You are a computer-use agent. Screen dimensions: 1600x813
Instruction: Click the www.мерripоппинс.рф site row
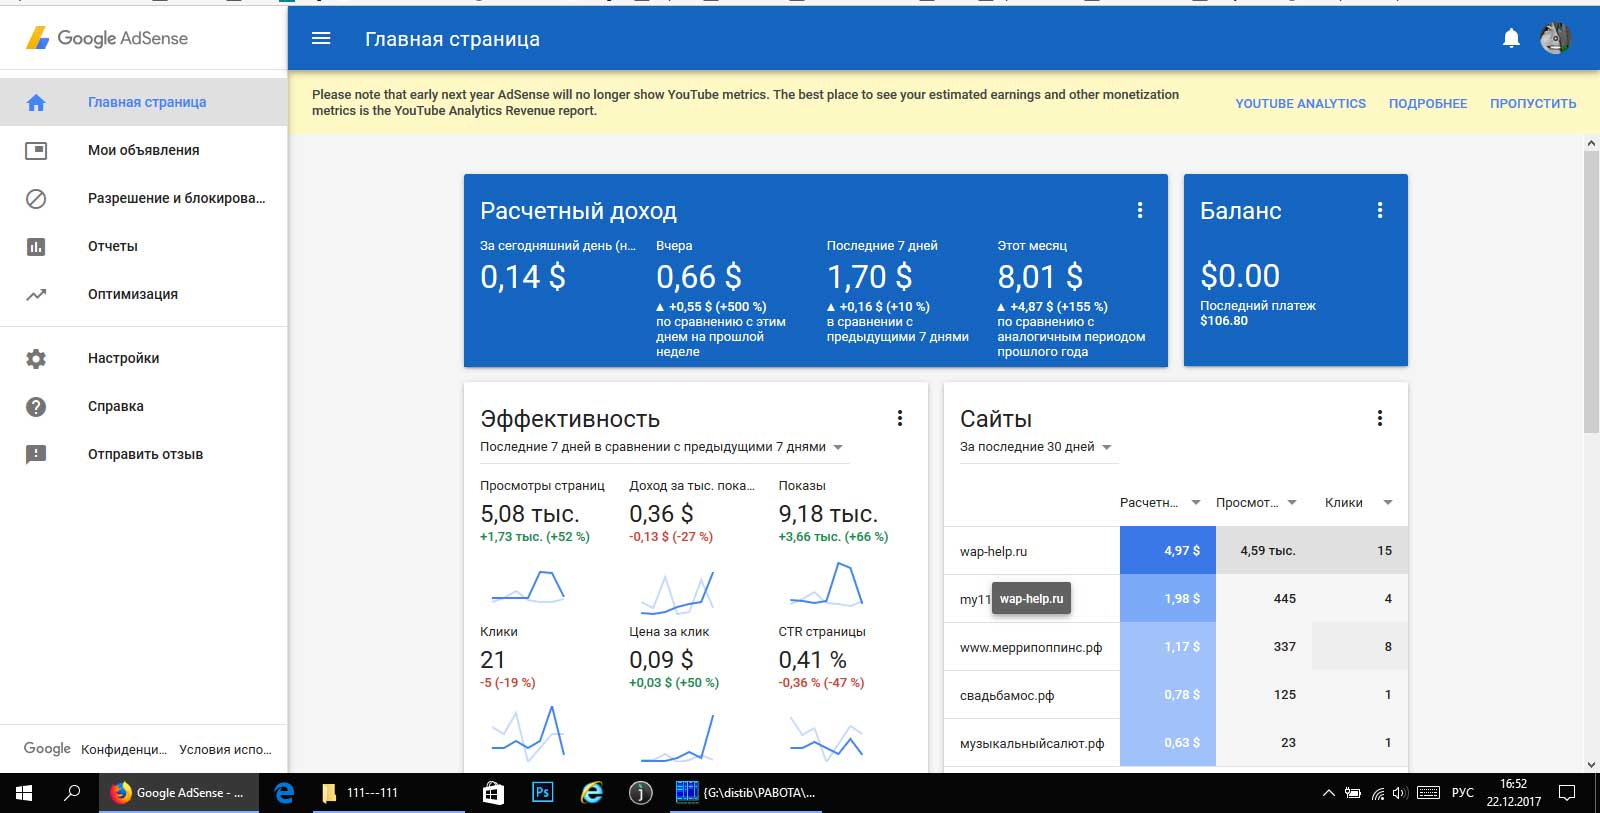point(1176,647)
